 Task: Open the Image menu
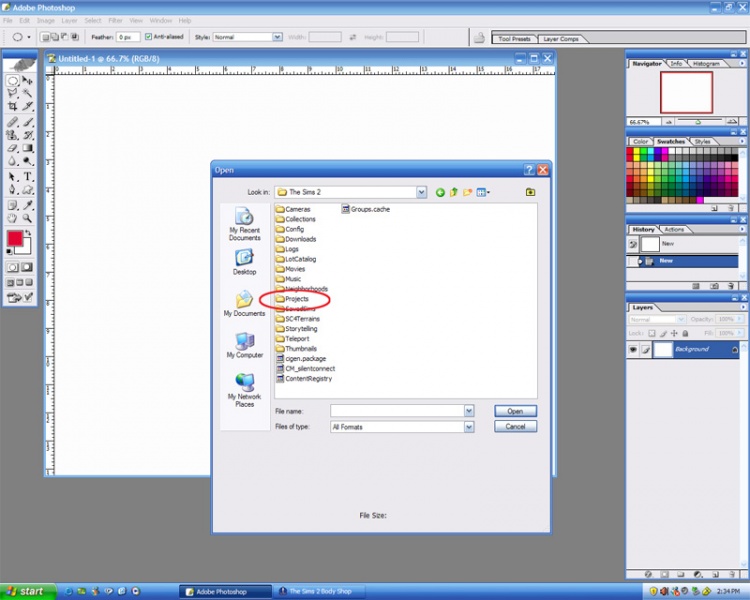[45, 21]
